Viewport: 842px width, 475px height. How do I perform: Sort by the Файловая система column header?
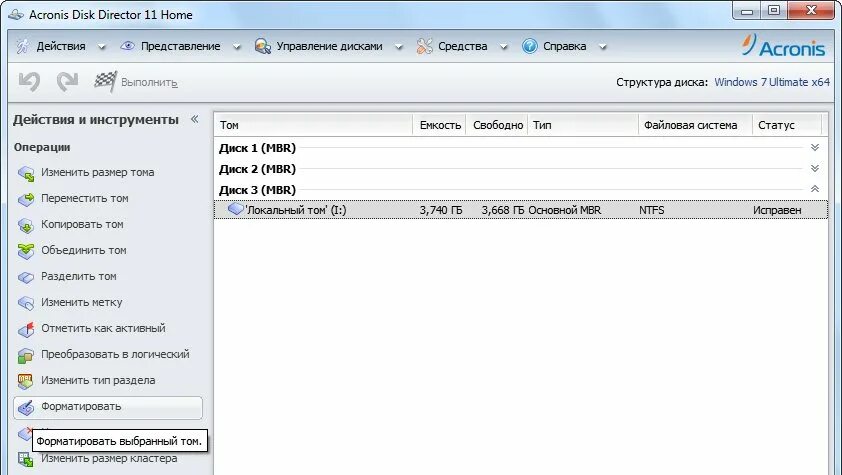tap(695, 125)
